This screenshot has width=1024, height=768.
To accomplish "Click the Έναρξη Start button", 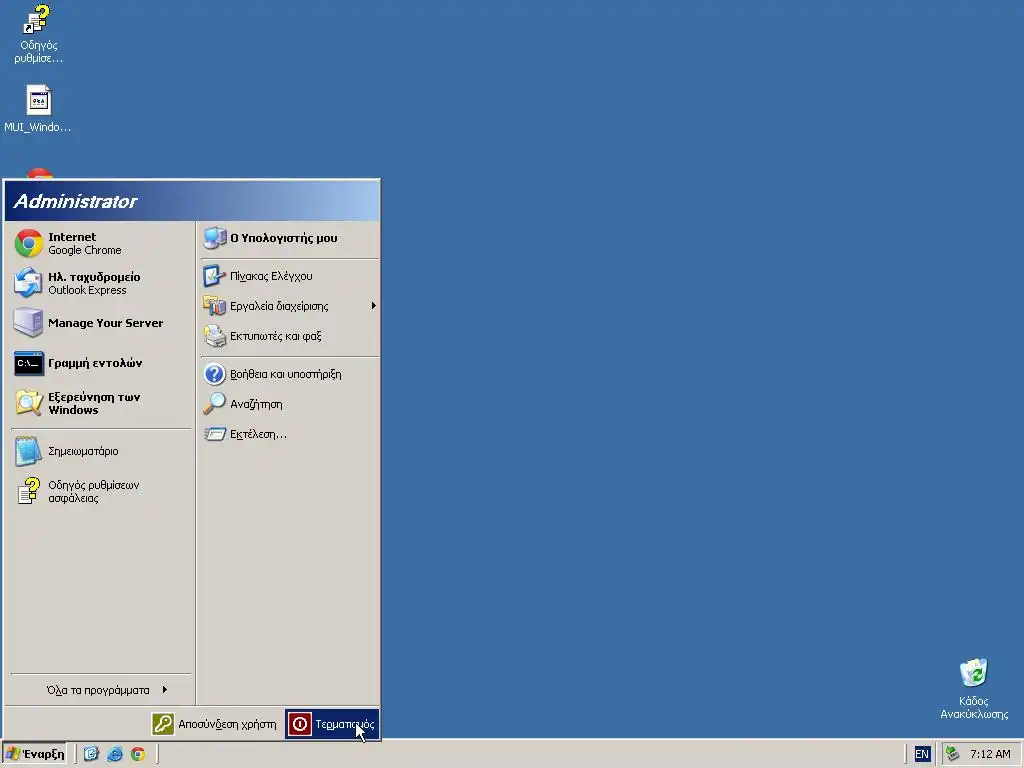I will 35,754.
